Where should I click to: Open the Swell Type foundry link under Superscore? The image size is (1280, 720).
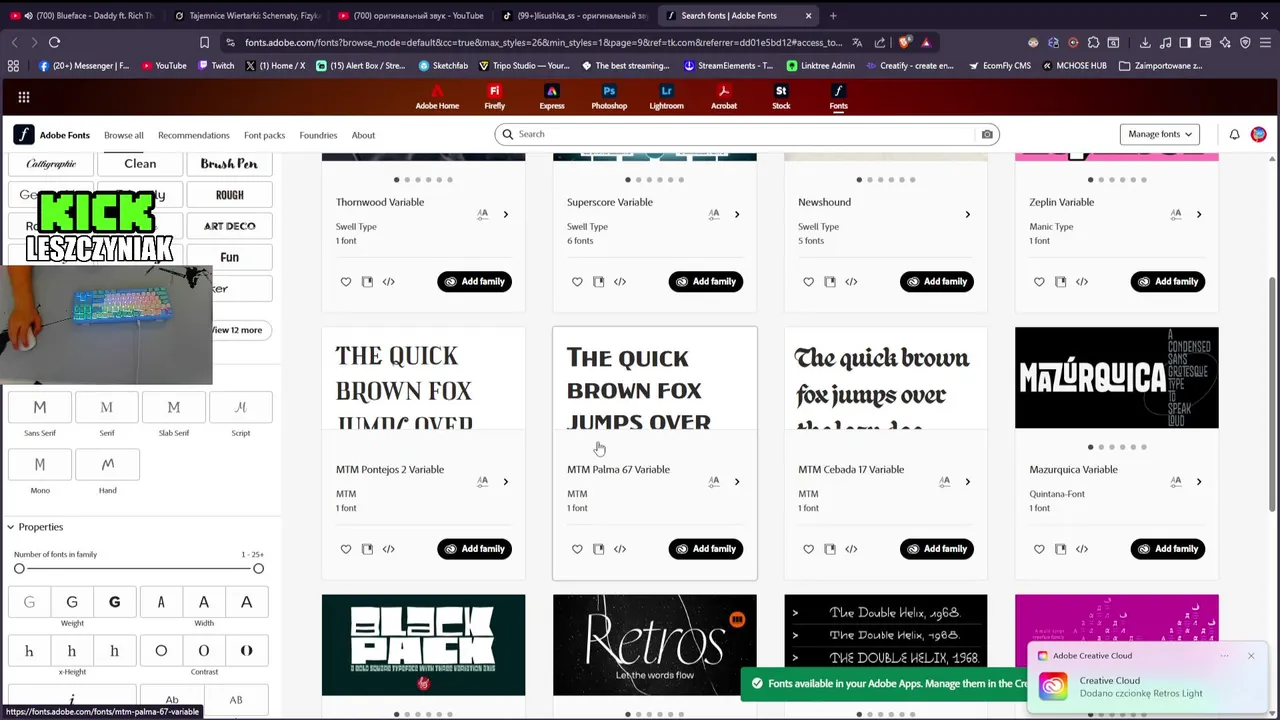(587, 227)
